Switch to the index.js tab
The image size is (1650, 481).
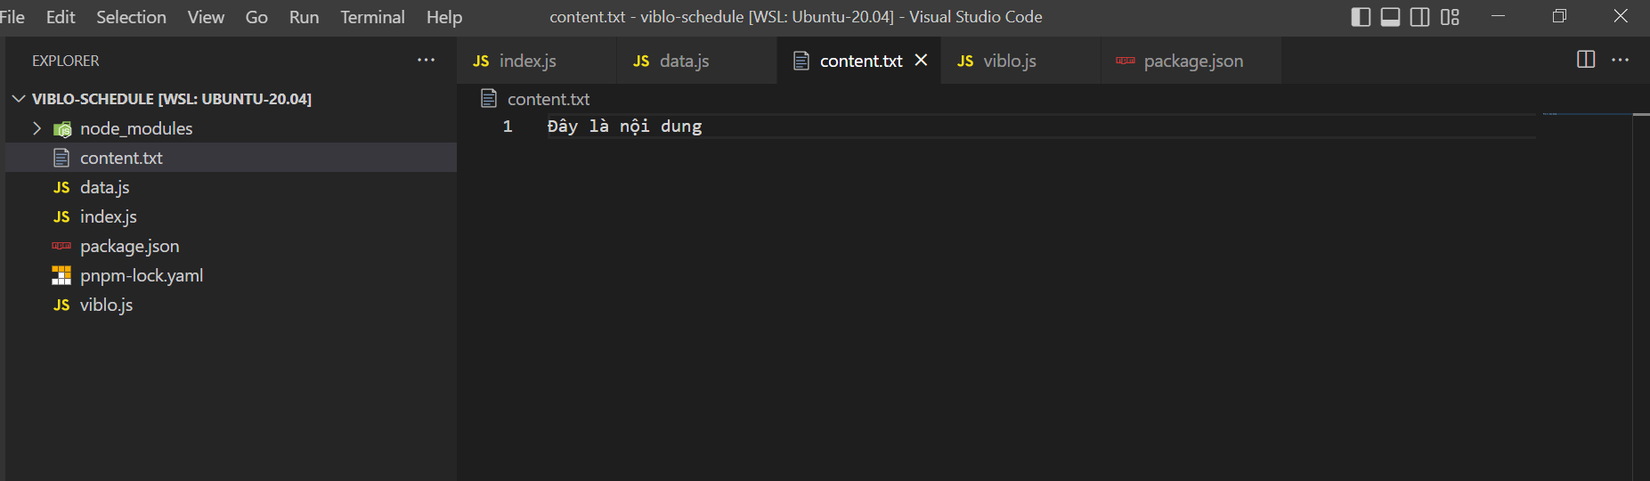(527, 61)
